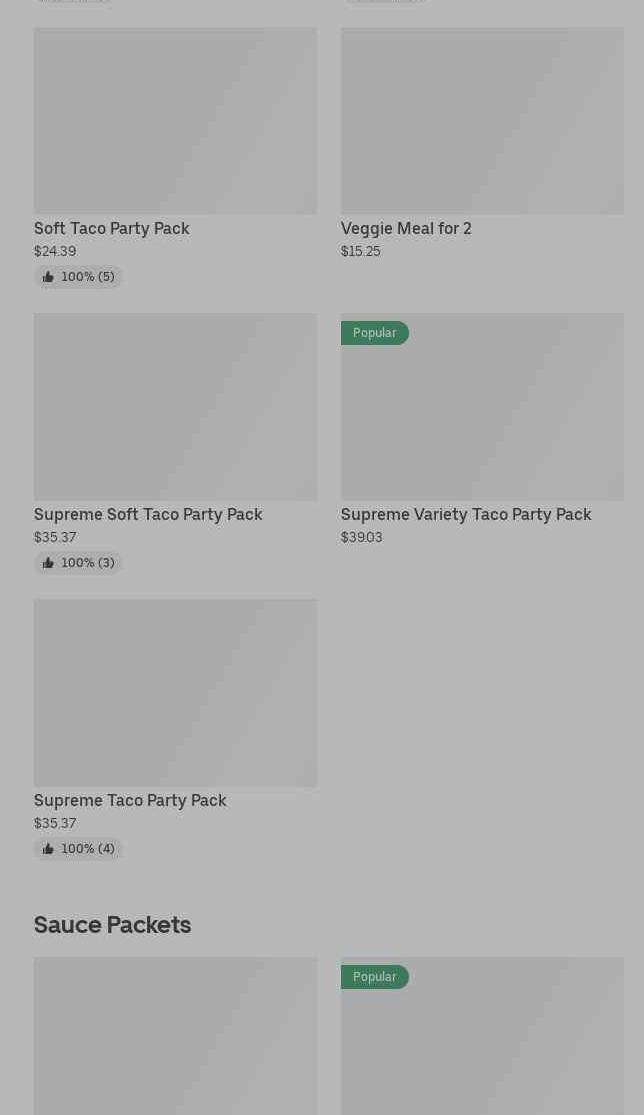Click Supreme Variety Taco Party Pack title
Viewport: 644px width, 1115px height.
466,514
